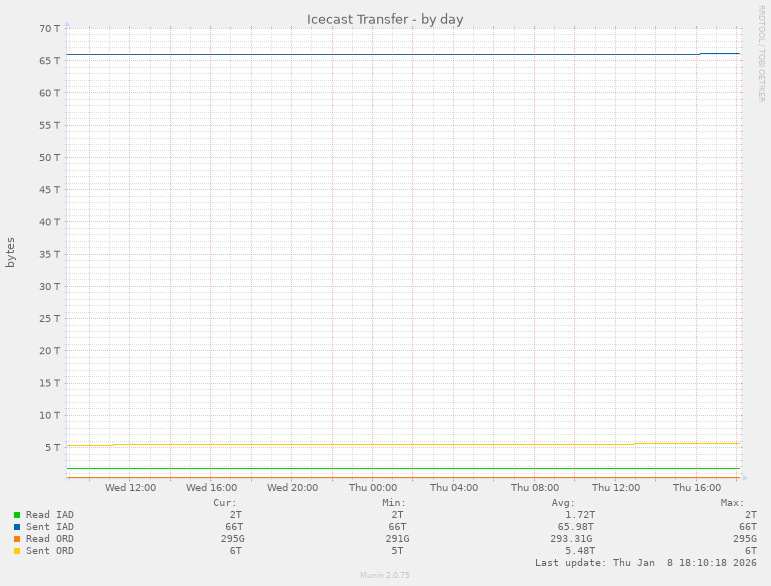Click the 'Sent ORD' legend label
Screen dimensions: 771x586
tap(50, 551)
